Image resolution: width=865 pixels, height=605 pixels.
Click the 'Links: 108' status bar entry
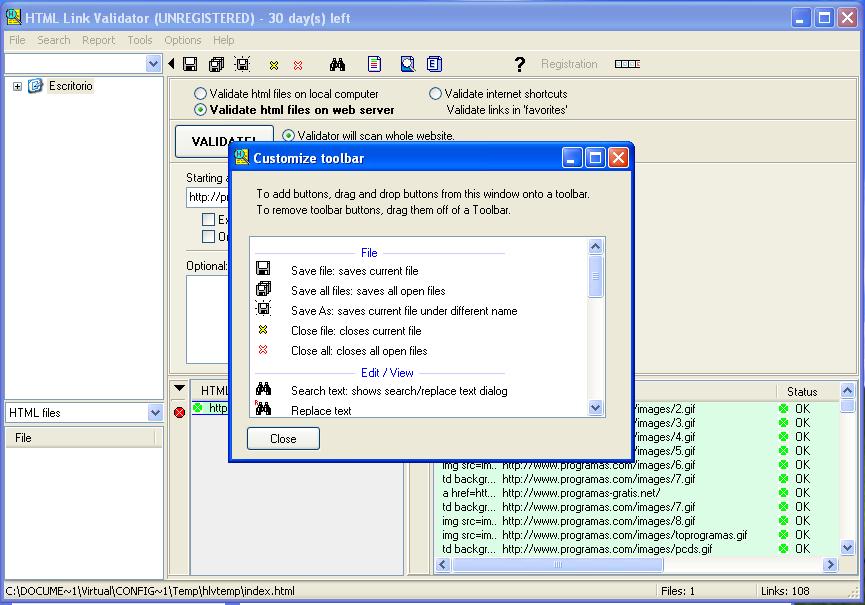pyautogui.click(x=784, y=591)
